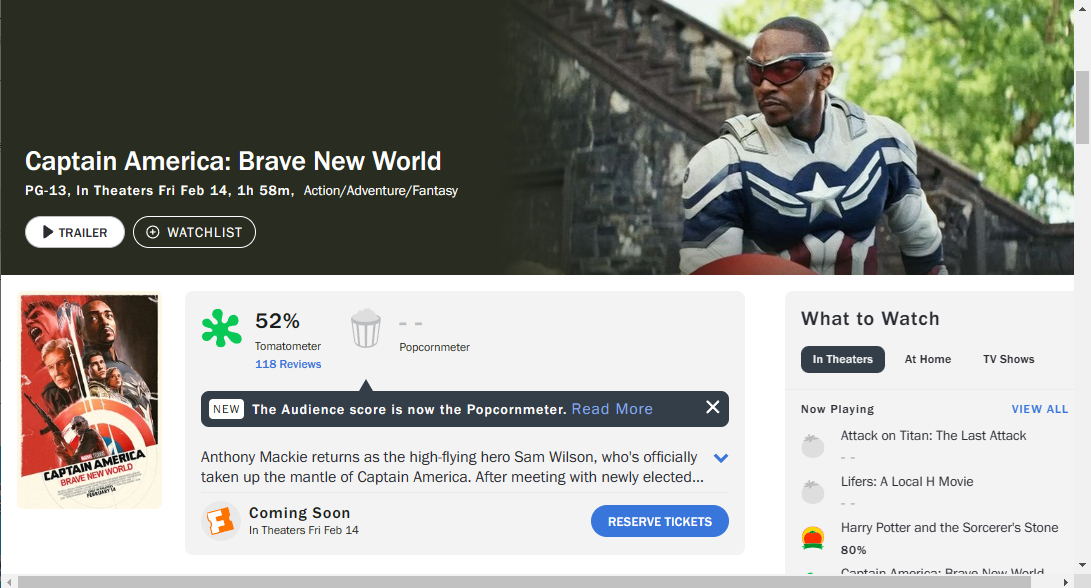
Task: Click the empty popcorn bucket icon
Action: click(x=365, y=328)
